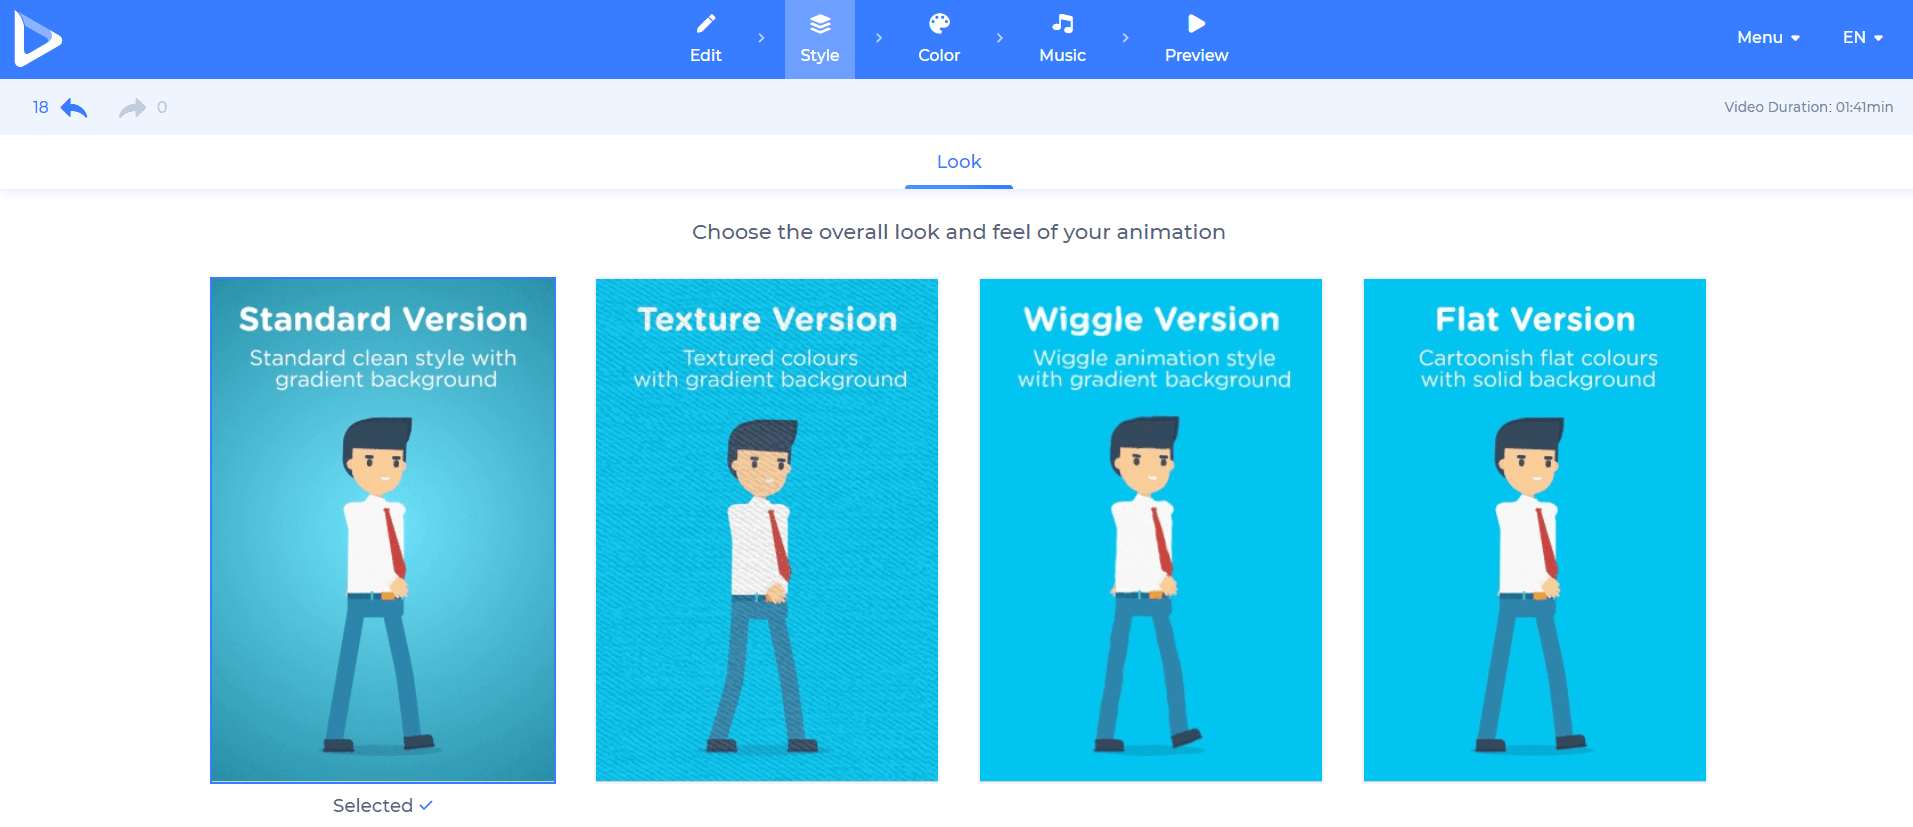Select the Texture Version style card
Viewport: 1913px width, 827px height.
point(766,530)
